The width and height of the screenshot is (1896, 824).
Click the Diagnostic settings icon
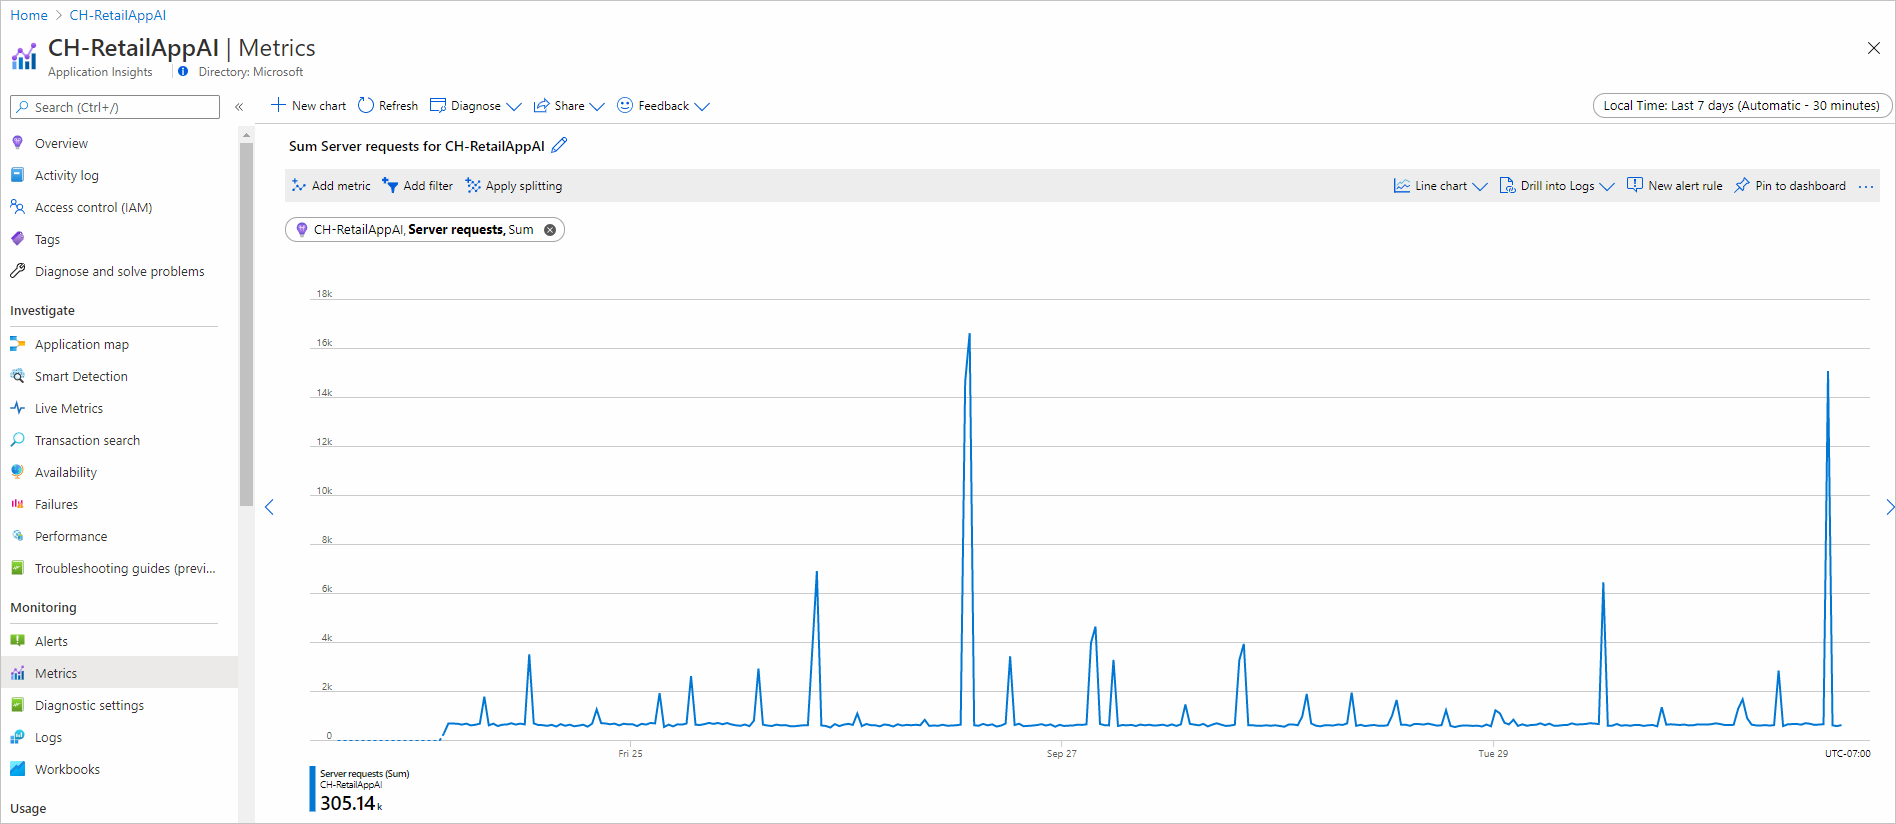tap(18, 705)
